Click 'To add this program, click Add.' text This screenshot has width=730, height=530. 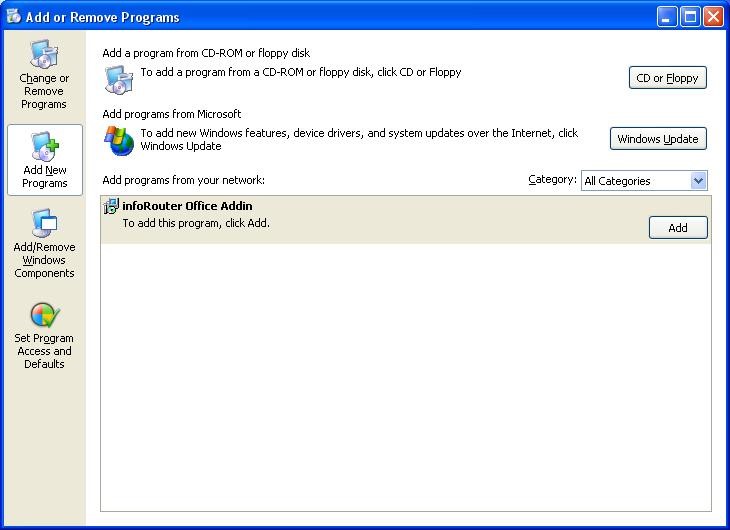click(196, 223)
